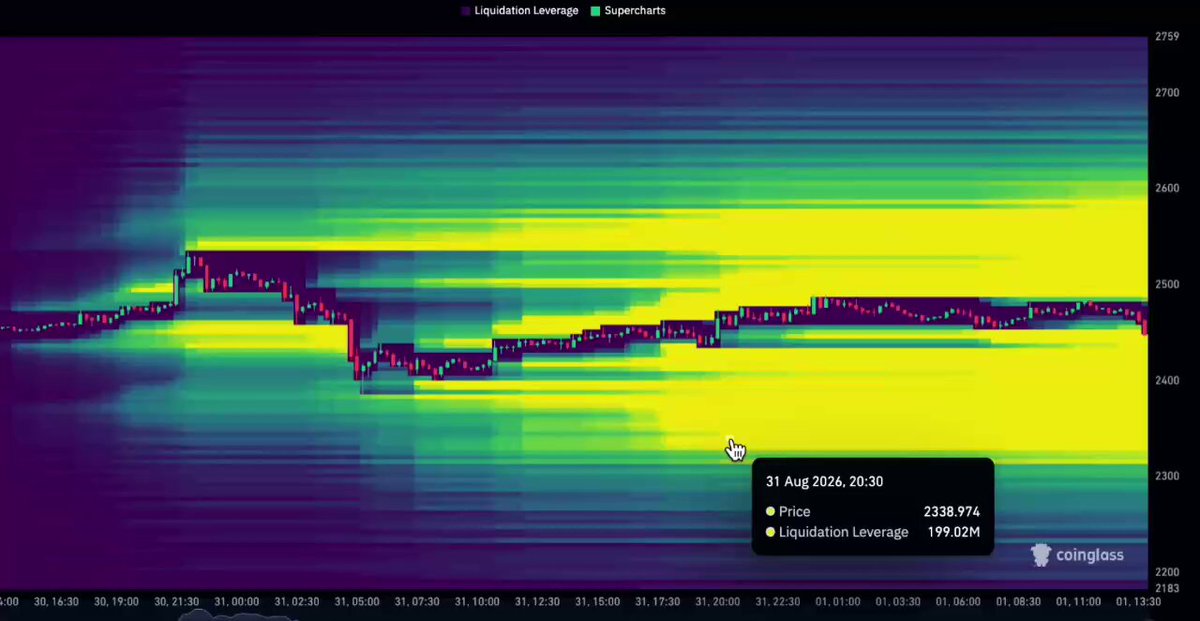Click the '01, 06:00' time axis label
The width and height of the screenshot is (1200, 621).
click(x=958, y=602)
